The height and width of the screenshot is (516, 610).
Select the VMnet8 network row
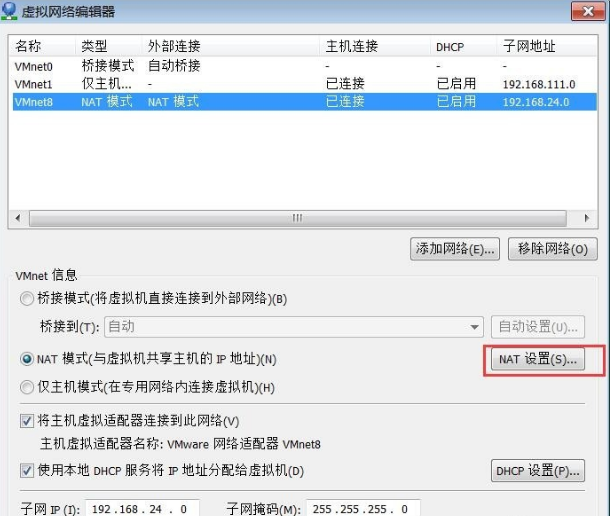pyautogui.click(x=305, y=102)
